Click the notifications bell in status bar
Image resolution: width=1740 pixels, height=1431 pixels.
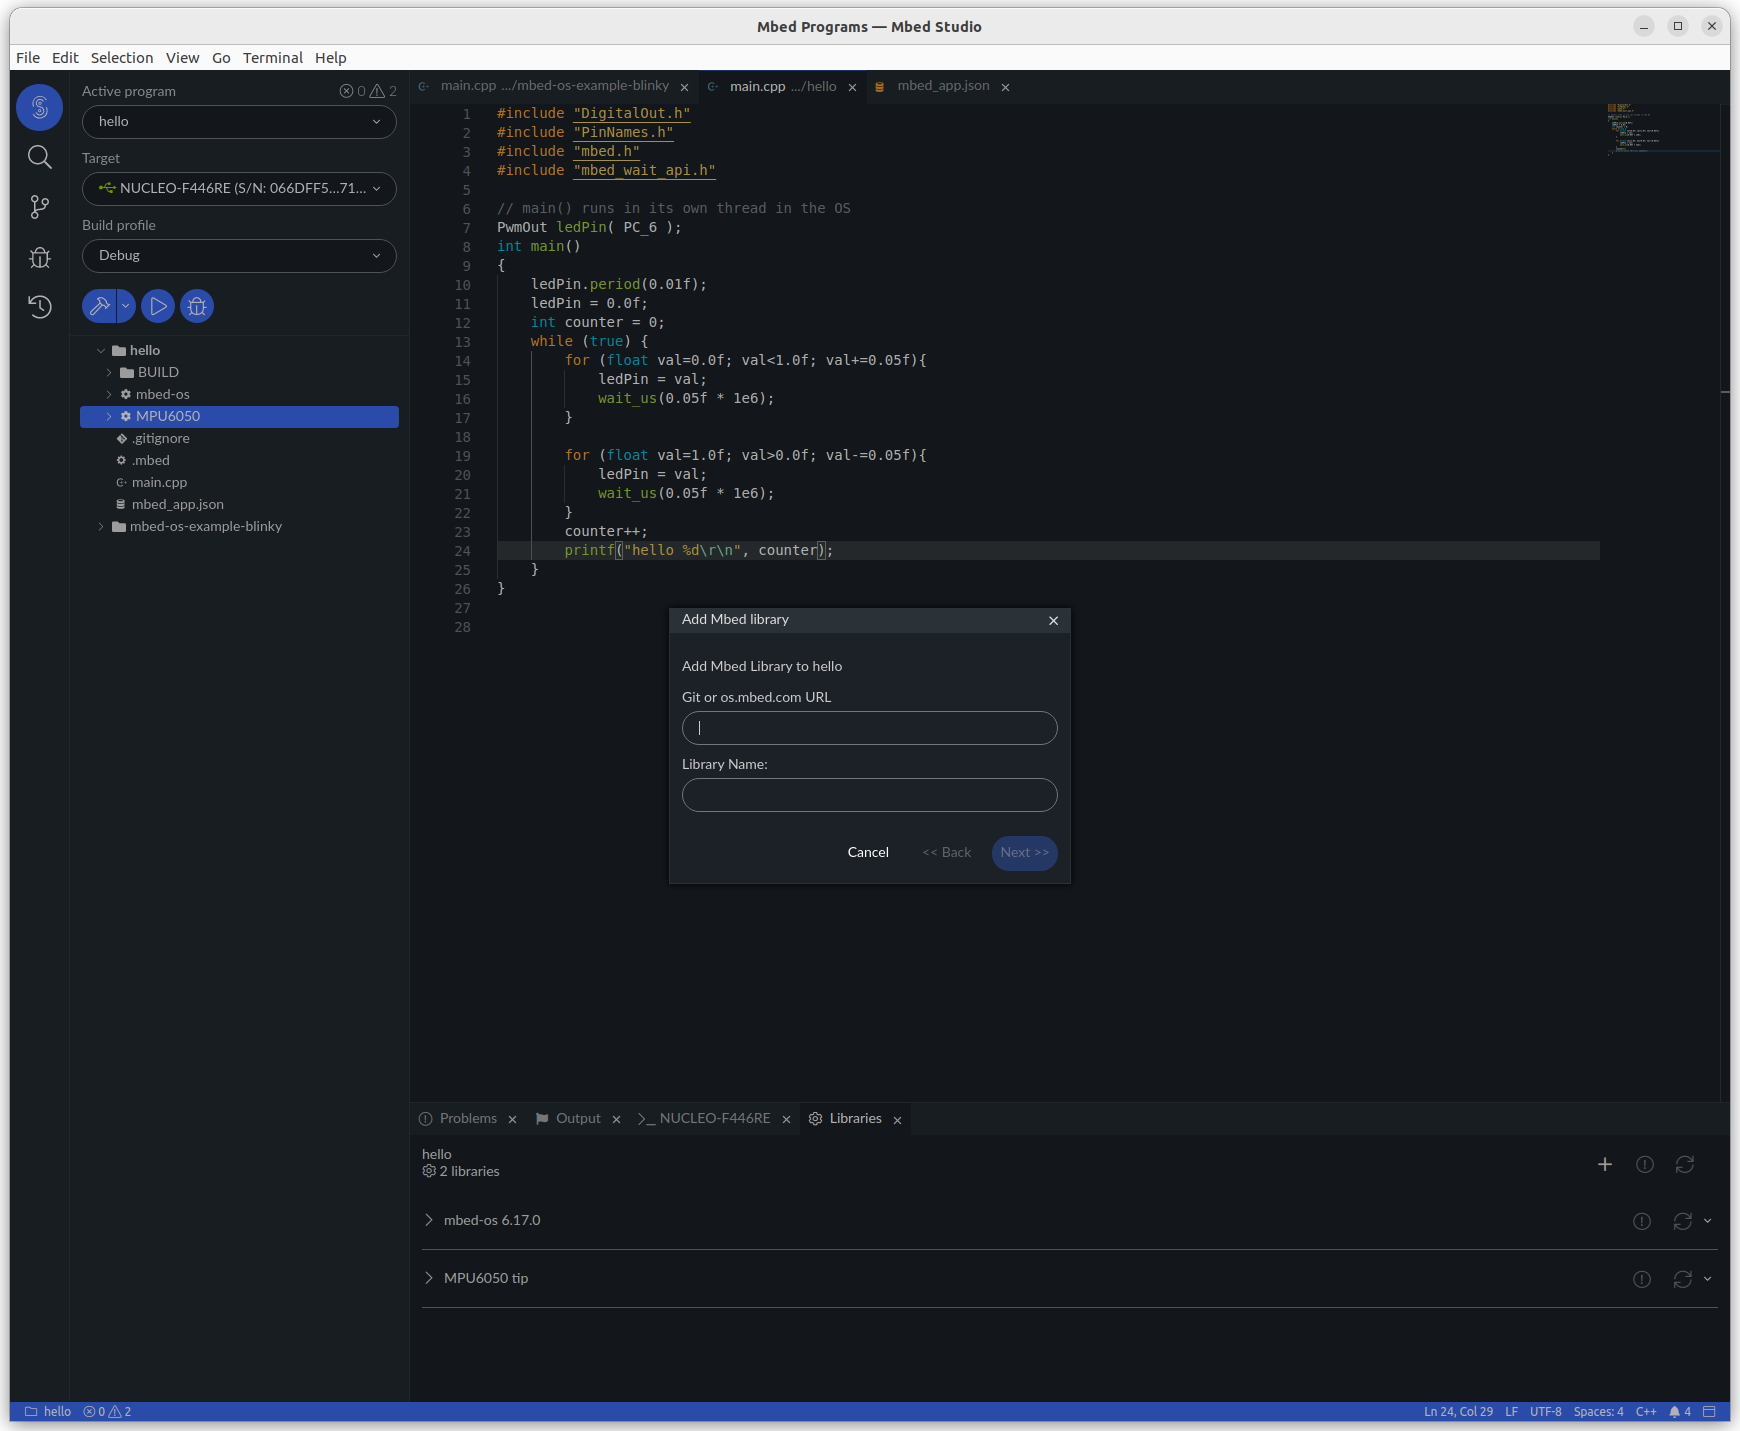point(1679,1413)
